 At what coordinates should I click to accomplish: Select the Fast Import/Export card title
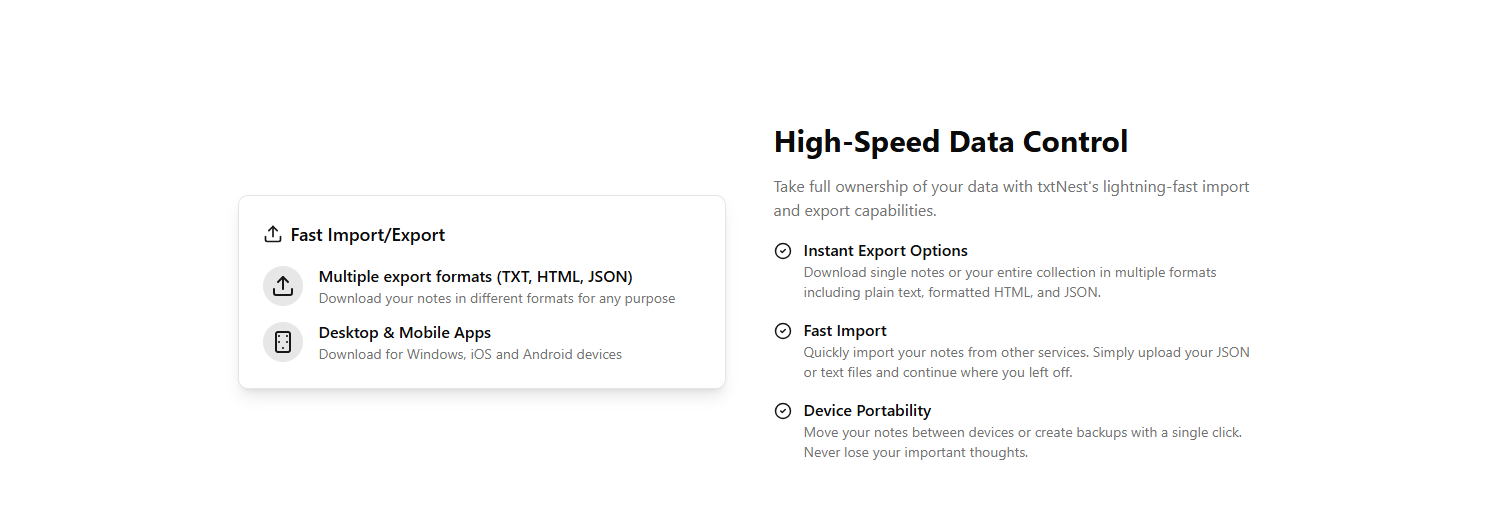pyautogui.click(x=368, y=235)
